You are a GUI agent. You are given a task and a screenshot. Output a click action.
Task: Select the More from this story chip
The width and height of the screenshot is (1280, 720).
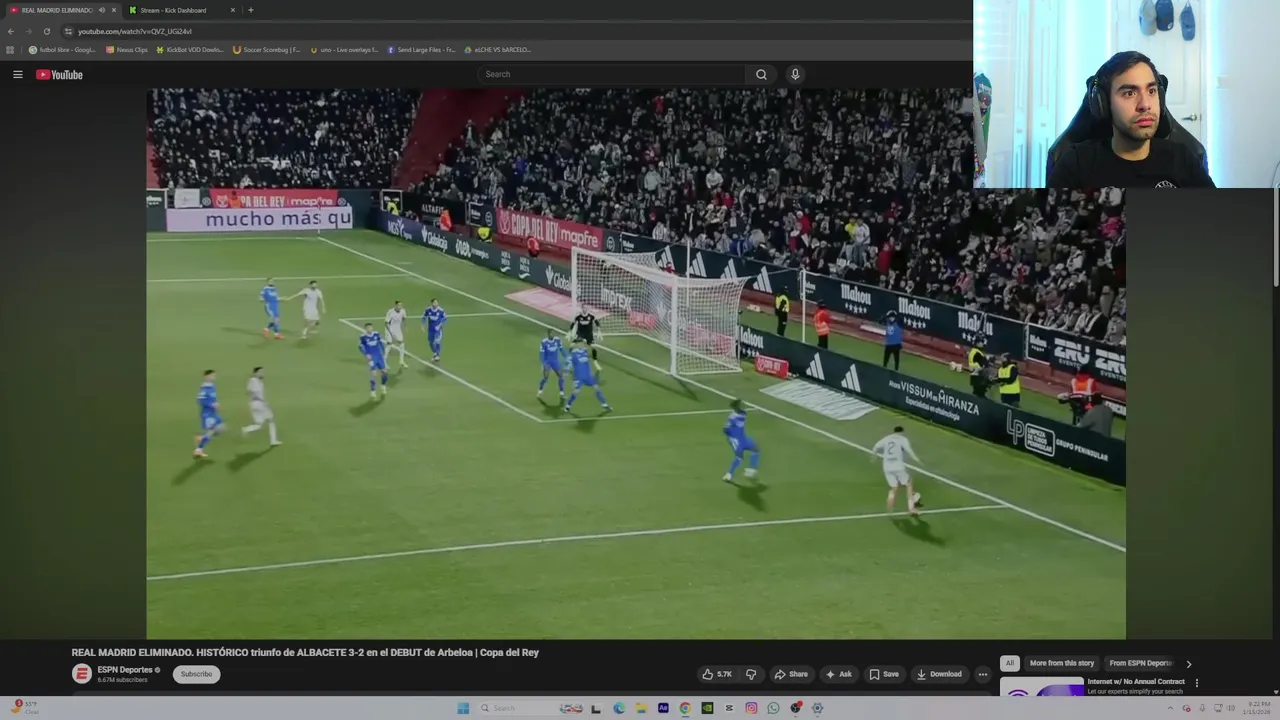coord(1062,663)
